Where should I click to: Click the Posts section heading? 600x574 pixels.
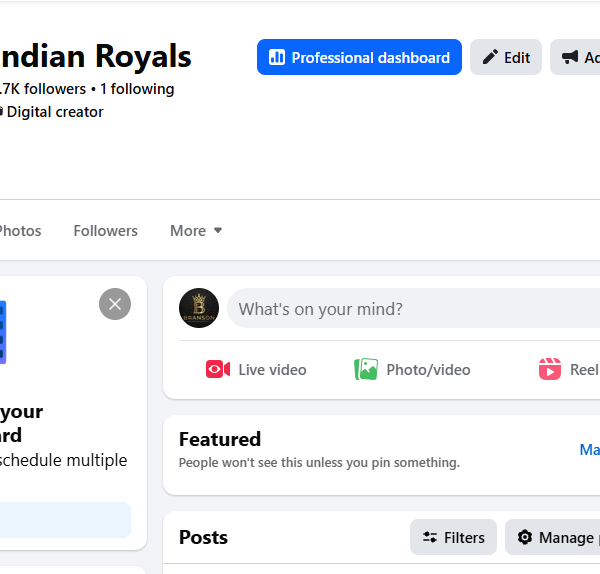[203, 537]
